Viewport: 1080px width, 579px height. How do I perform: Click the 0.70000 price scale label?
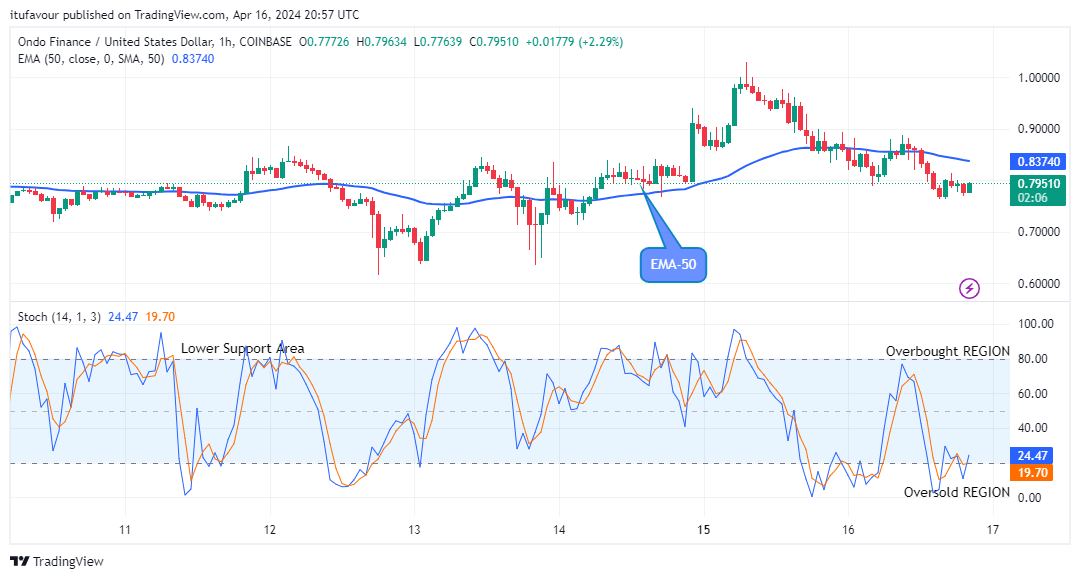(x=1039, y=232)
